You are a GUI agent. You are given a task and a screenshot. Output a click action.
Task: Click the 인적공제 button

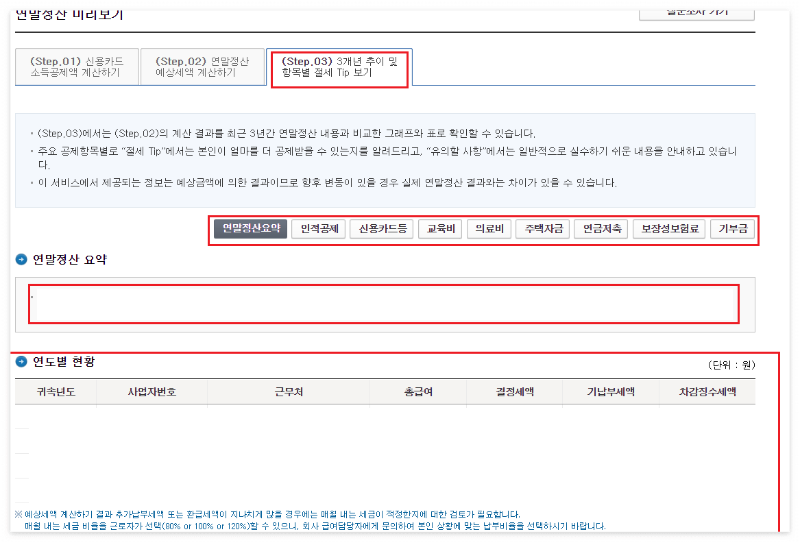pyautogui.click(x=319, y=229)
